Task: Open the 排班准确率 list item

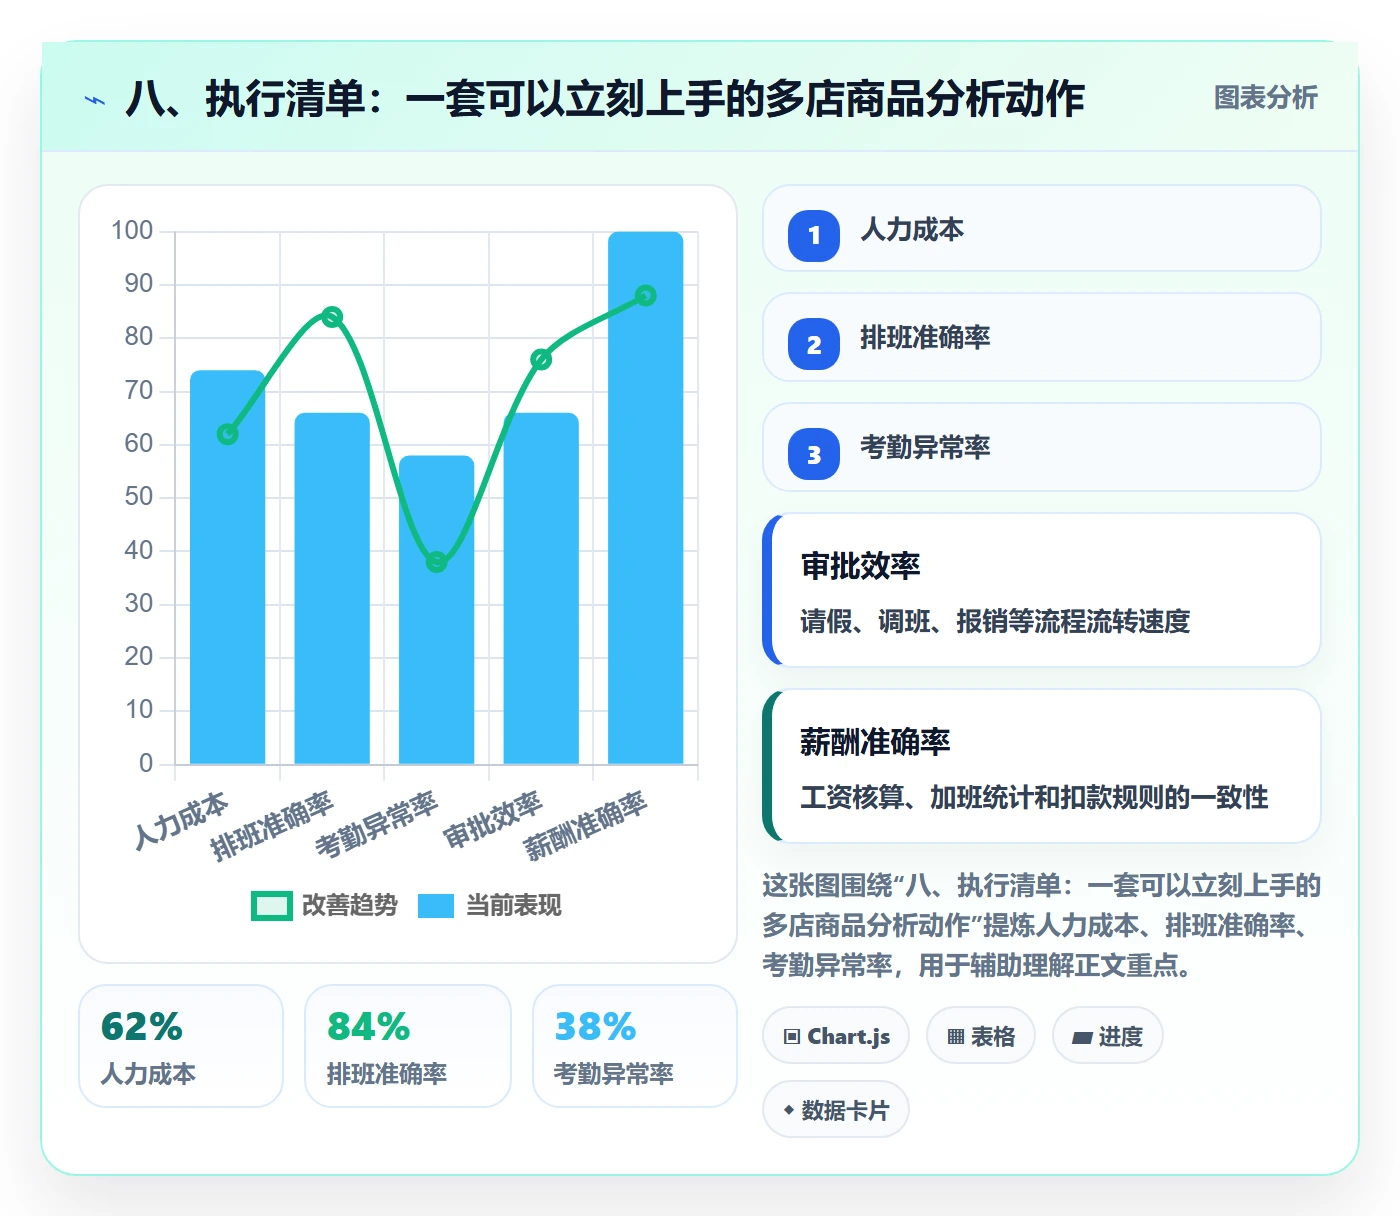Action: (1042, 337)
